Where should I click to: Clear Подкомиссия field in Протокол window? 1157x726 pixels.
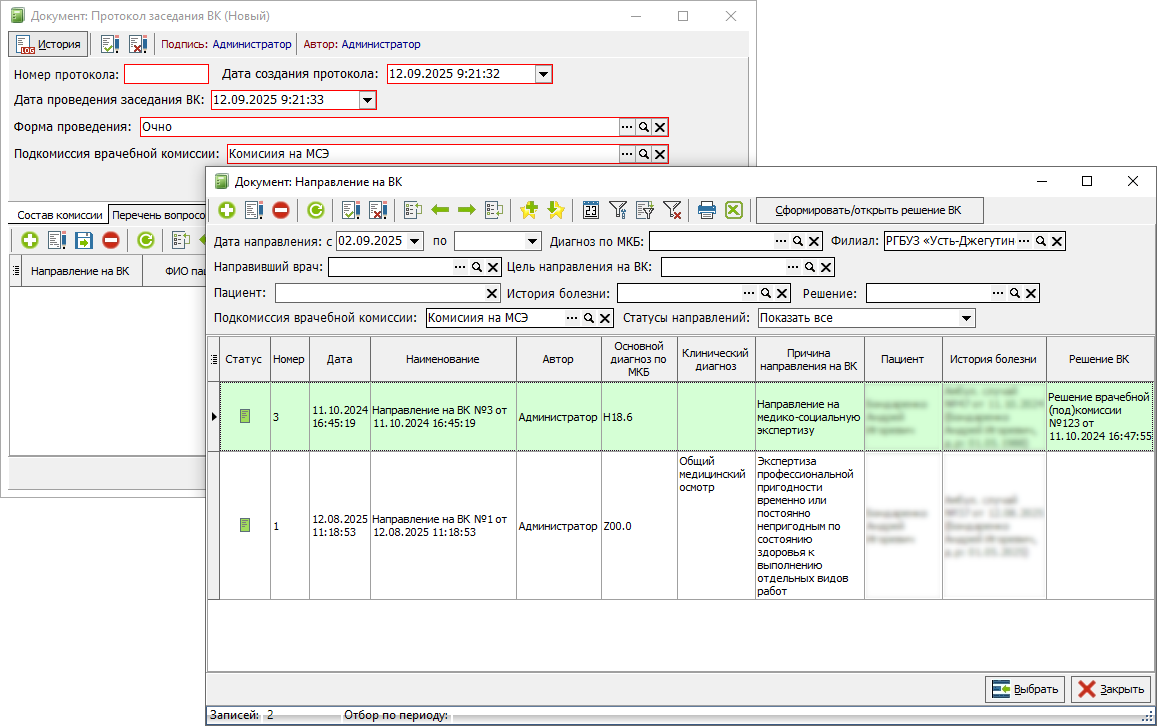(x=660, y=154)
